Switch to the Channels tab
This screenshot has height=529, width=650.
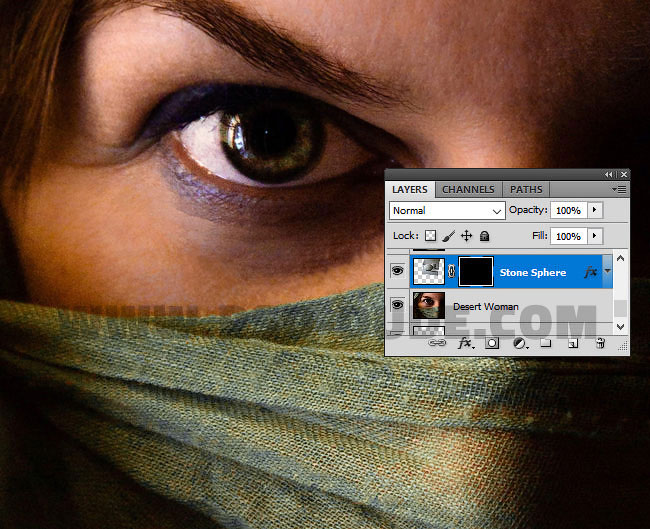(468, 189)
